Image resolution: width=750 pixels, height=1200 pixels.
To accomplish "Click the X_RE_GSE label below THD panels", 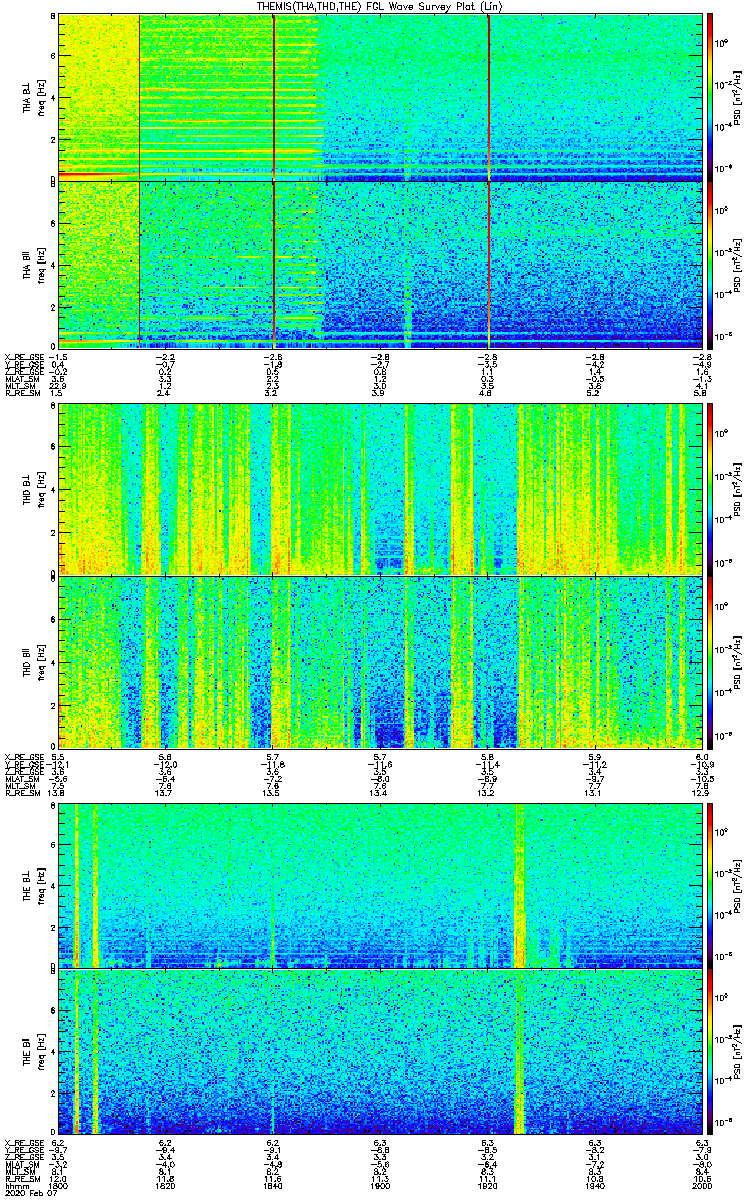I will pos(20,756).
